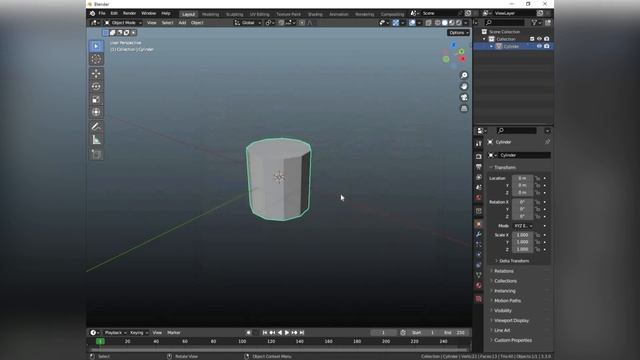The image size is (640, 360).
Task: Switch perspective/orthographic grid icon
Action: [464, 109]
